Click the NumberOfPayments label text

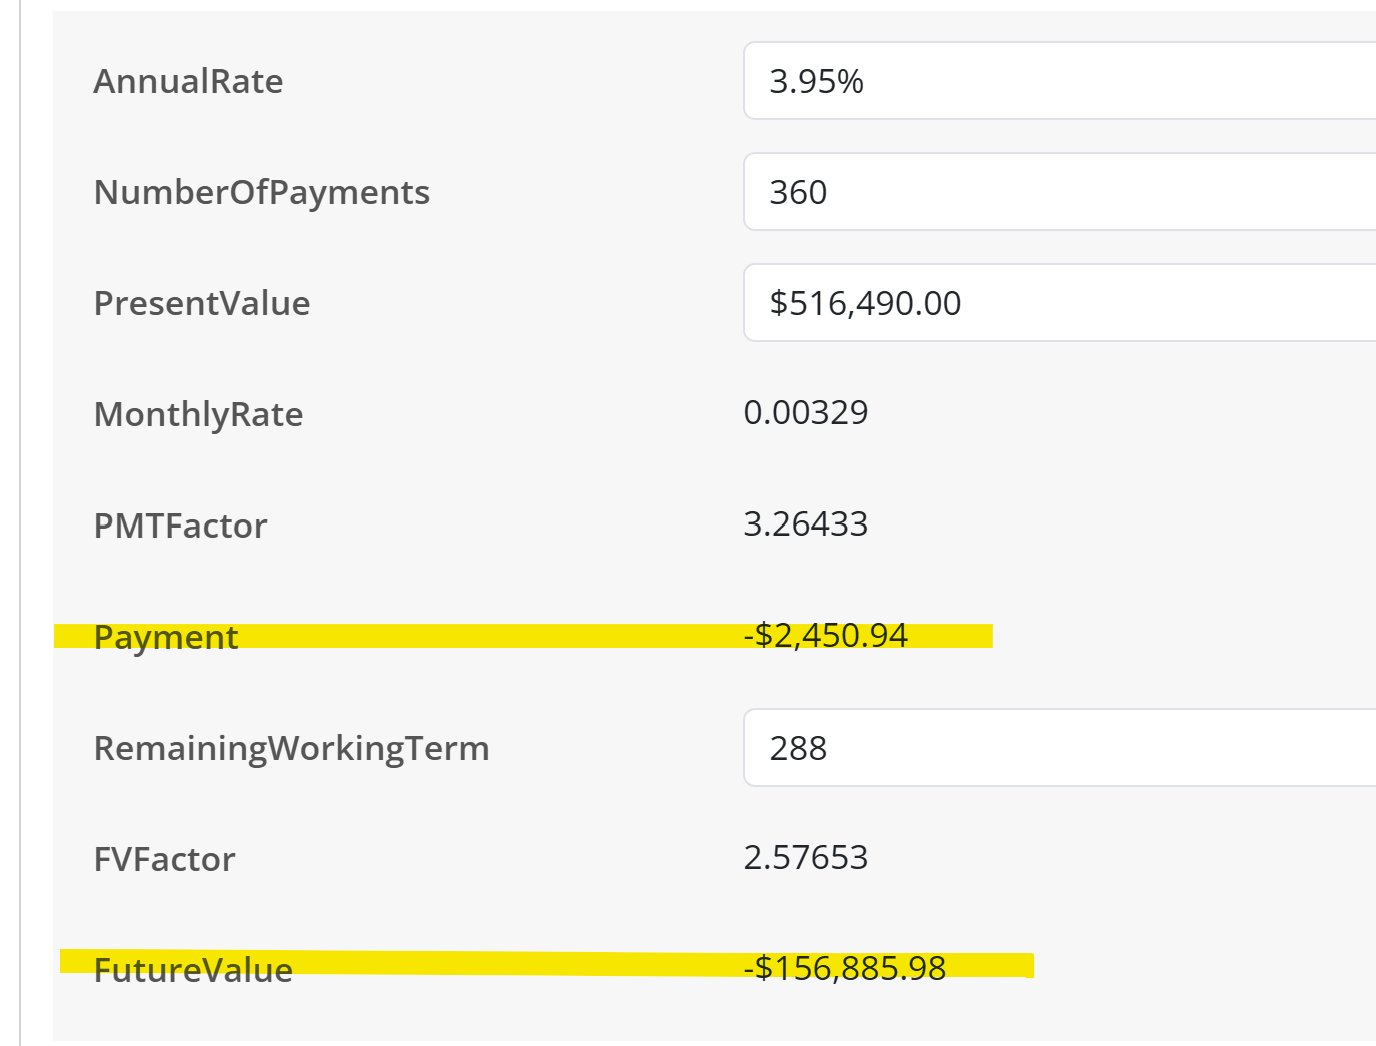[x=261, y=192]
